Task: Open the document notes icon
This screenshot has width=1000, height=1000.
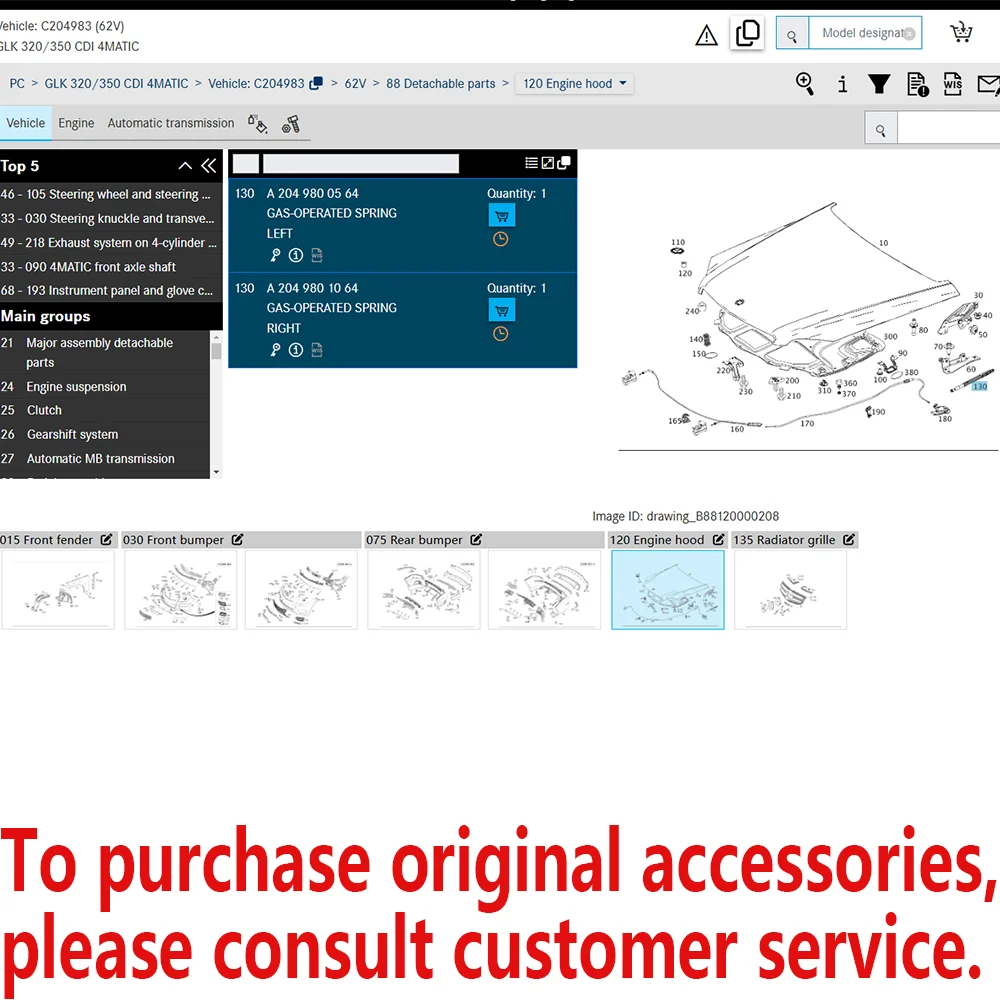Action: point(917,84)
